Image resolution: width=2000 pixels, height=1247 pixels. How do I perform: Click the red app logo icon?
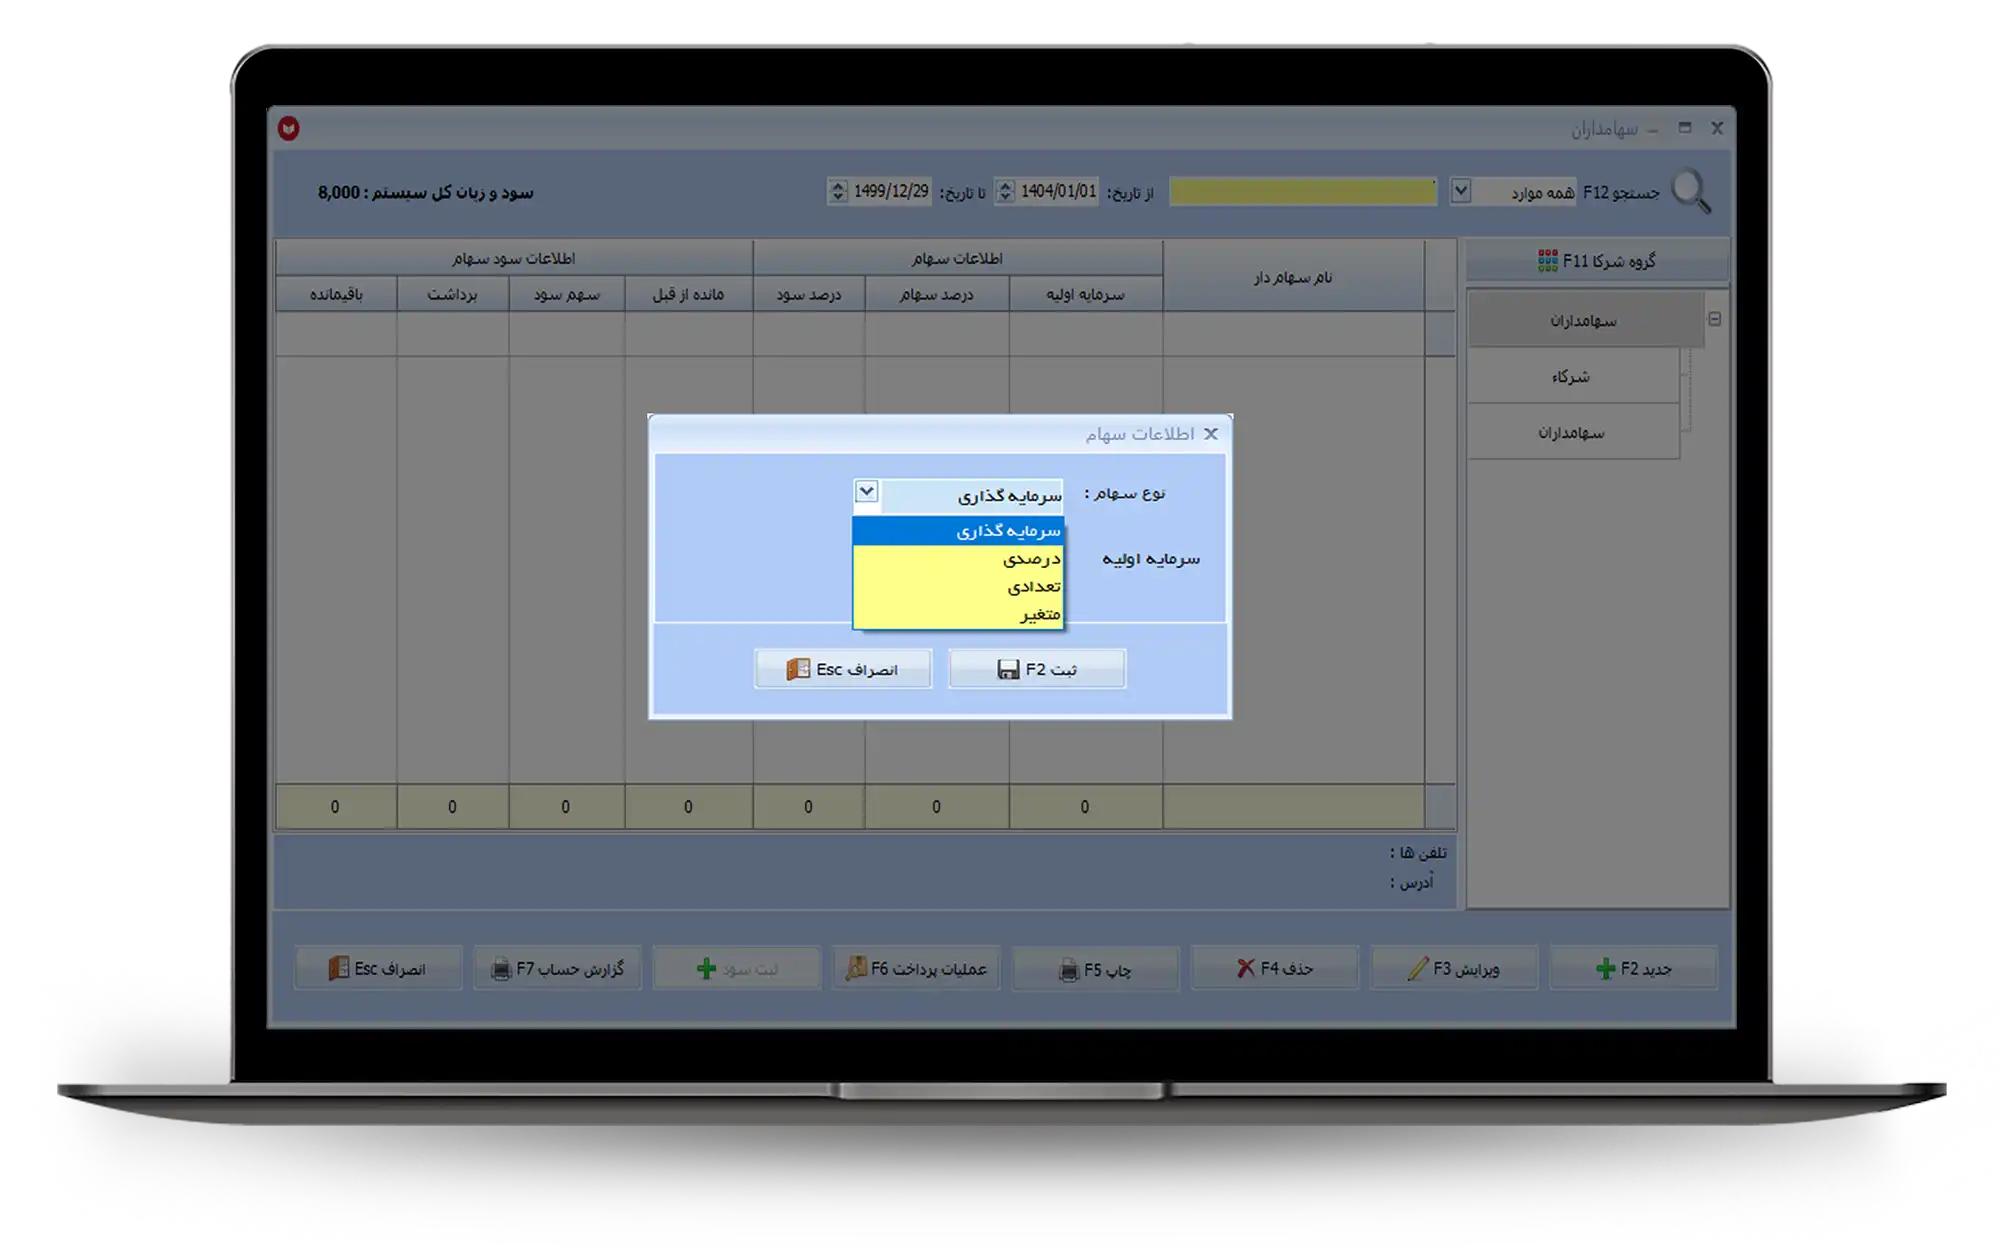pos(289,128)
